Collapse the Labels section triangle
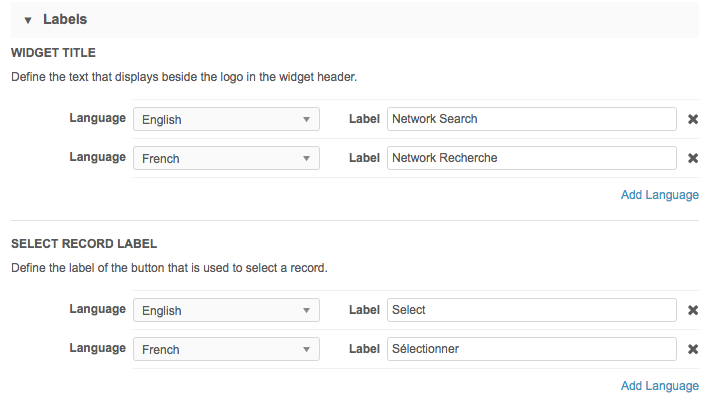Viewport: 706px width, 409px height. click(x=28, y=20)
